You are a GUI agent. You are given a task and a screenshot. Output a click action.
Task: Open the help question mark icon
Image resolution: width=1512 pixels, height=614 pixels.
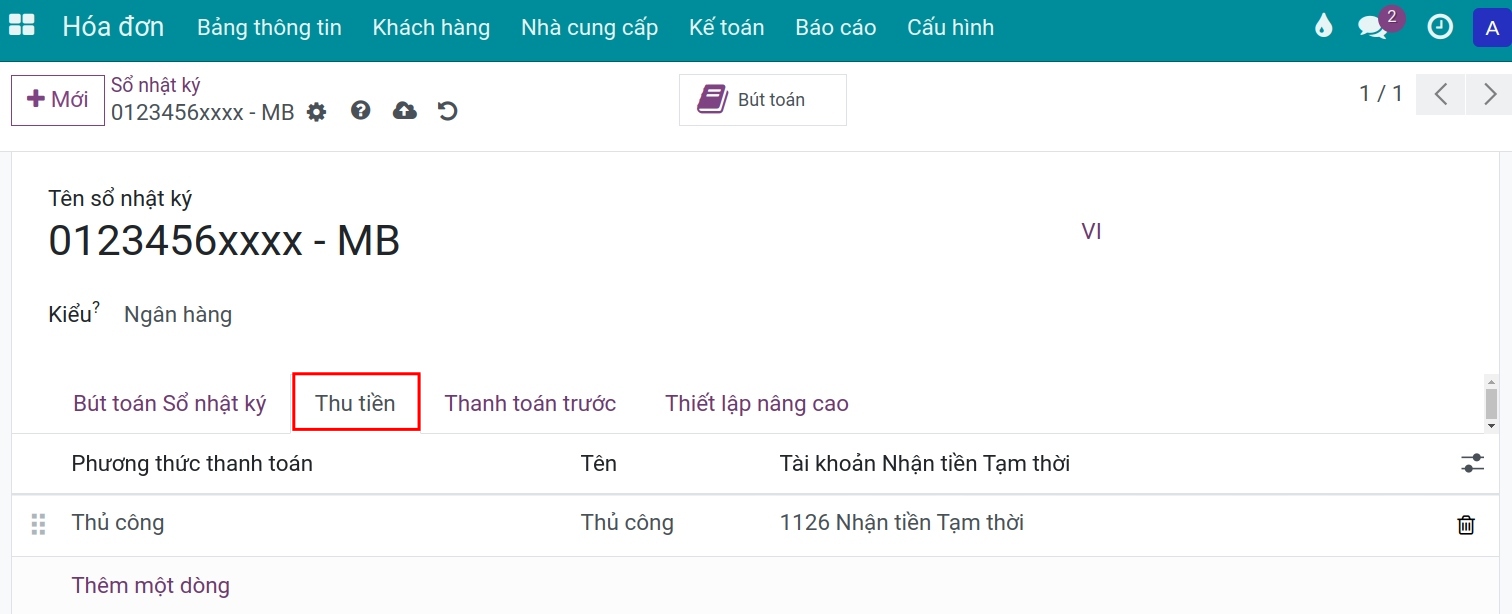pos(360,112)
